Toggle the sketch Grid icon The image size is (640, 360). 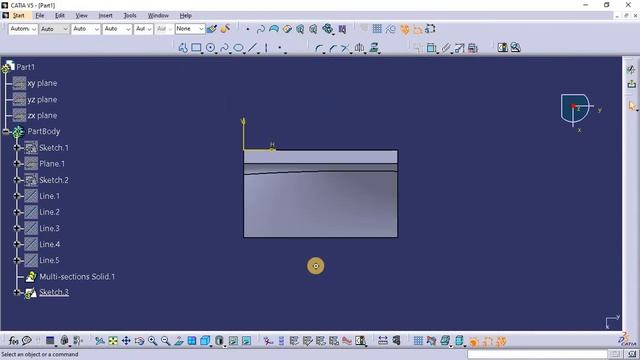click(377, 29)
